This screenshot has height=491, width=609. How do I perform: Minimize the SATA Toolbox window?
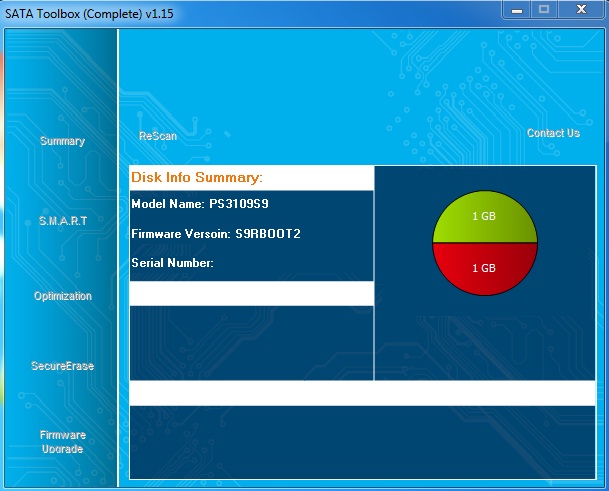click(517, 10)
